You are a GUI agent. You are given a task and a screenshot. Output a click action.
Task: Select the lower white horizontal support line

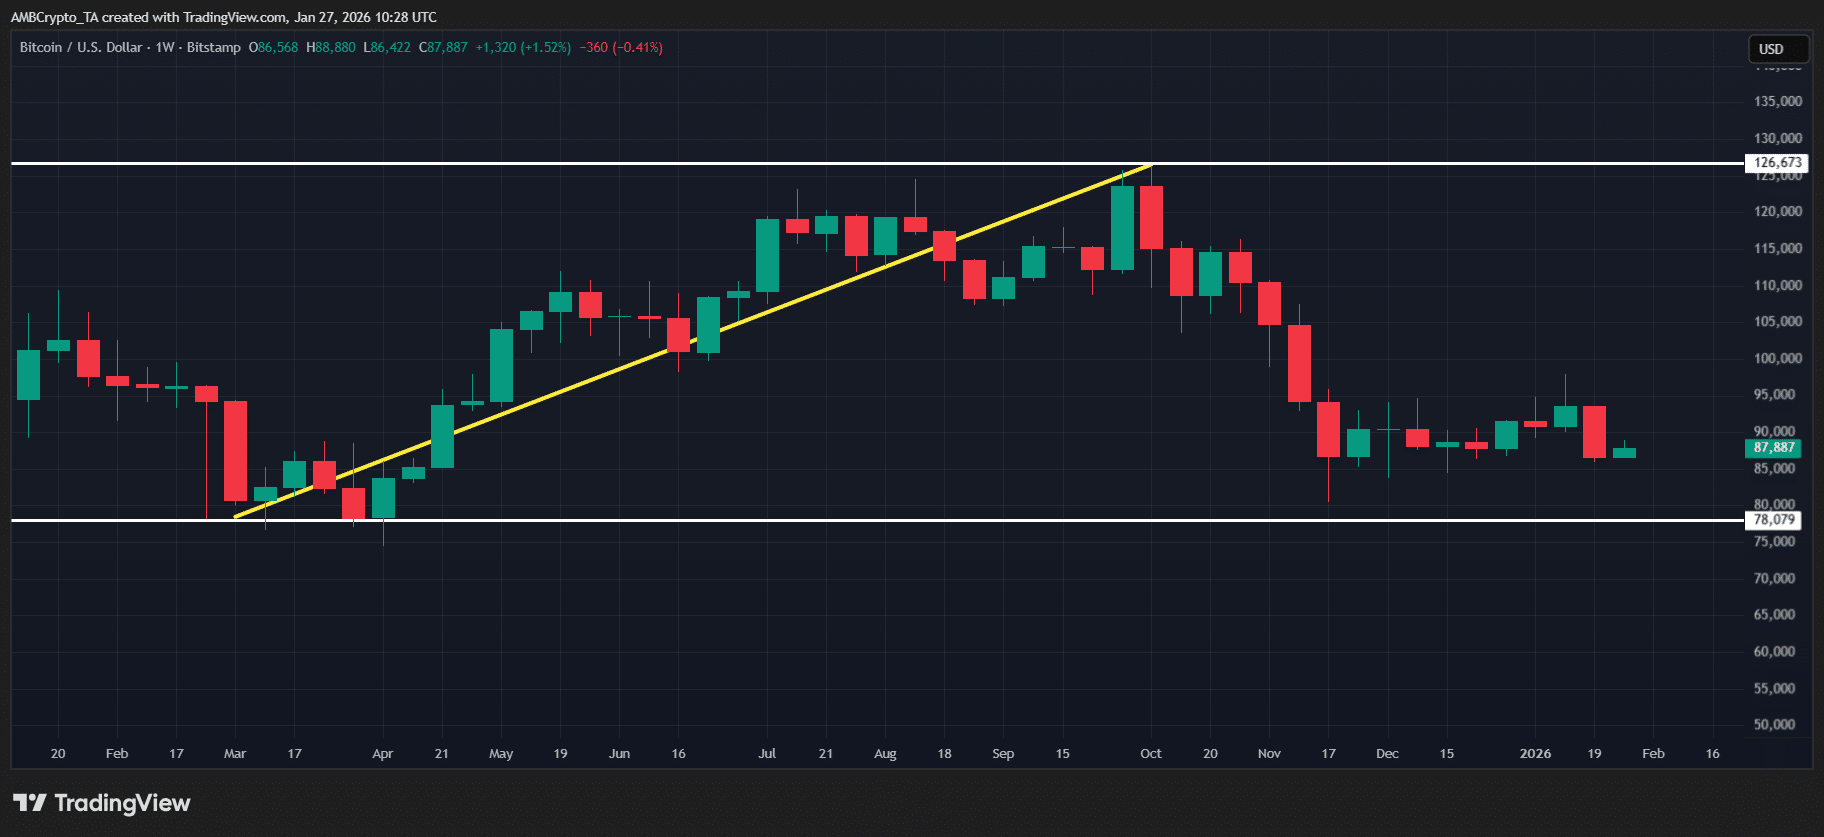(900, 520)
